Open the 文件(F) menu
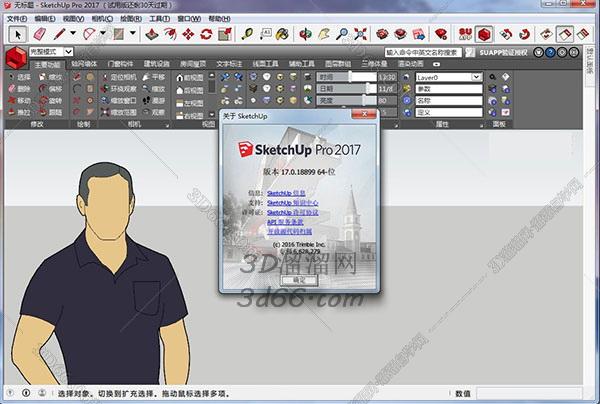This screenshot has height=404, width=600. (x=17, y=18)
